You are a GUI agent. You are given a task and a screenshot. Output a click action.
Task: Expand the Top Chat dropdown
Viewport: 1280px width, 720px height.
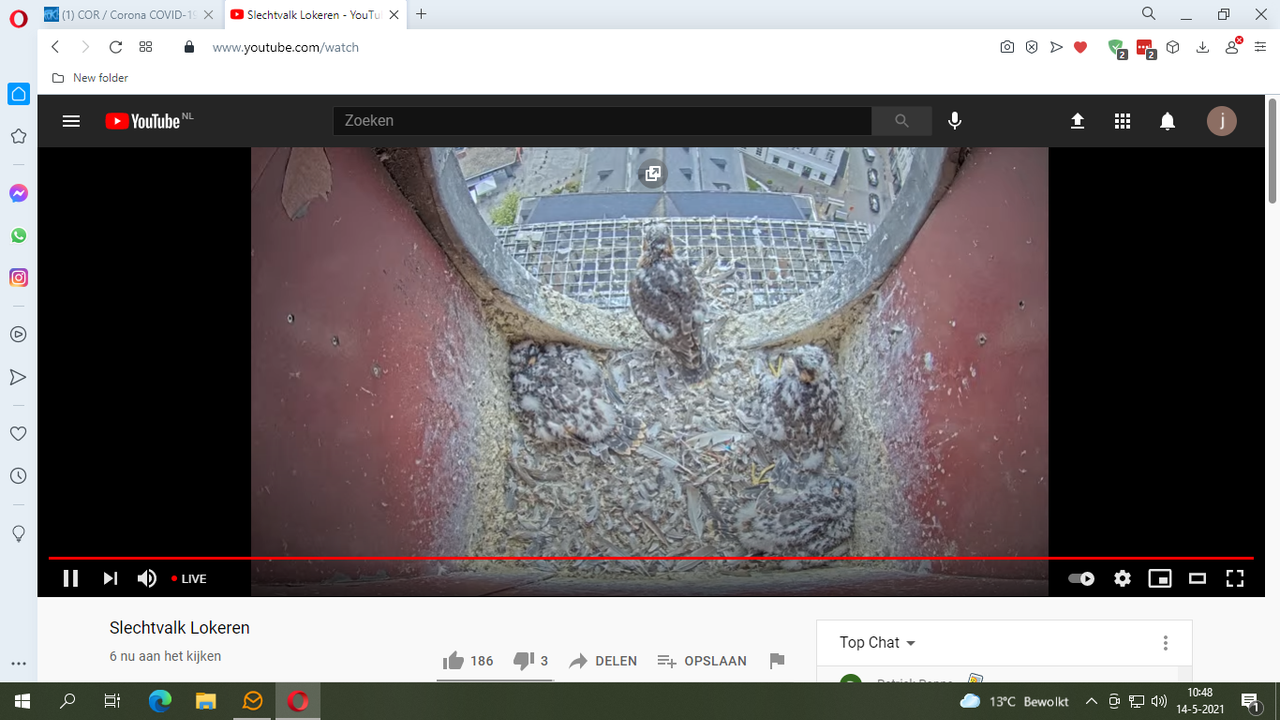coord(878,643)
